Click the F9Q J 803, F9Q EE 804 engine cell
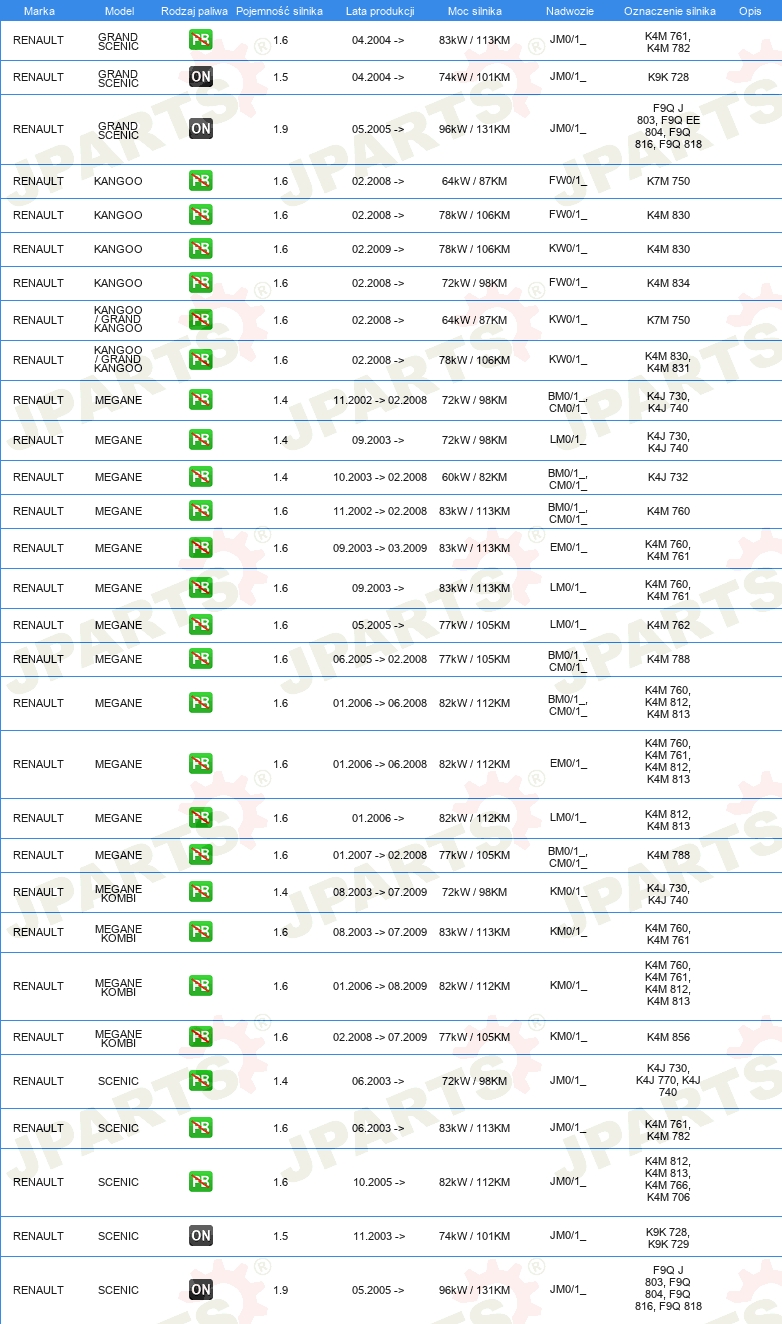The height and width of the screenshot is (1324, 782). click(668, 126)
